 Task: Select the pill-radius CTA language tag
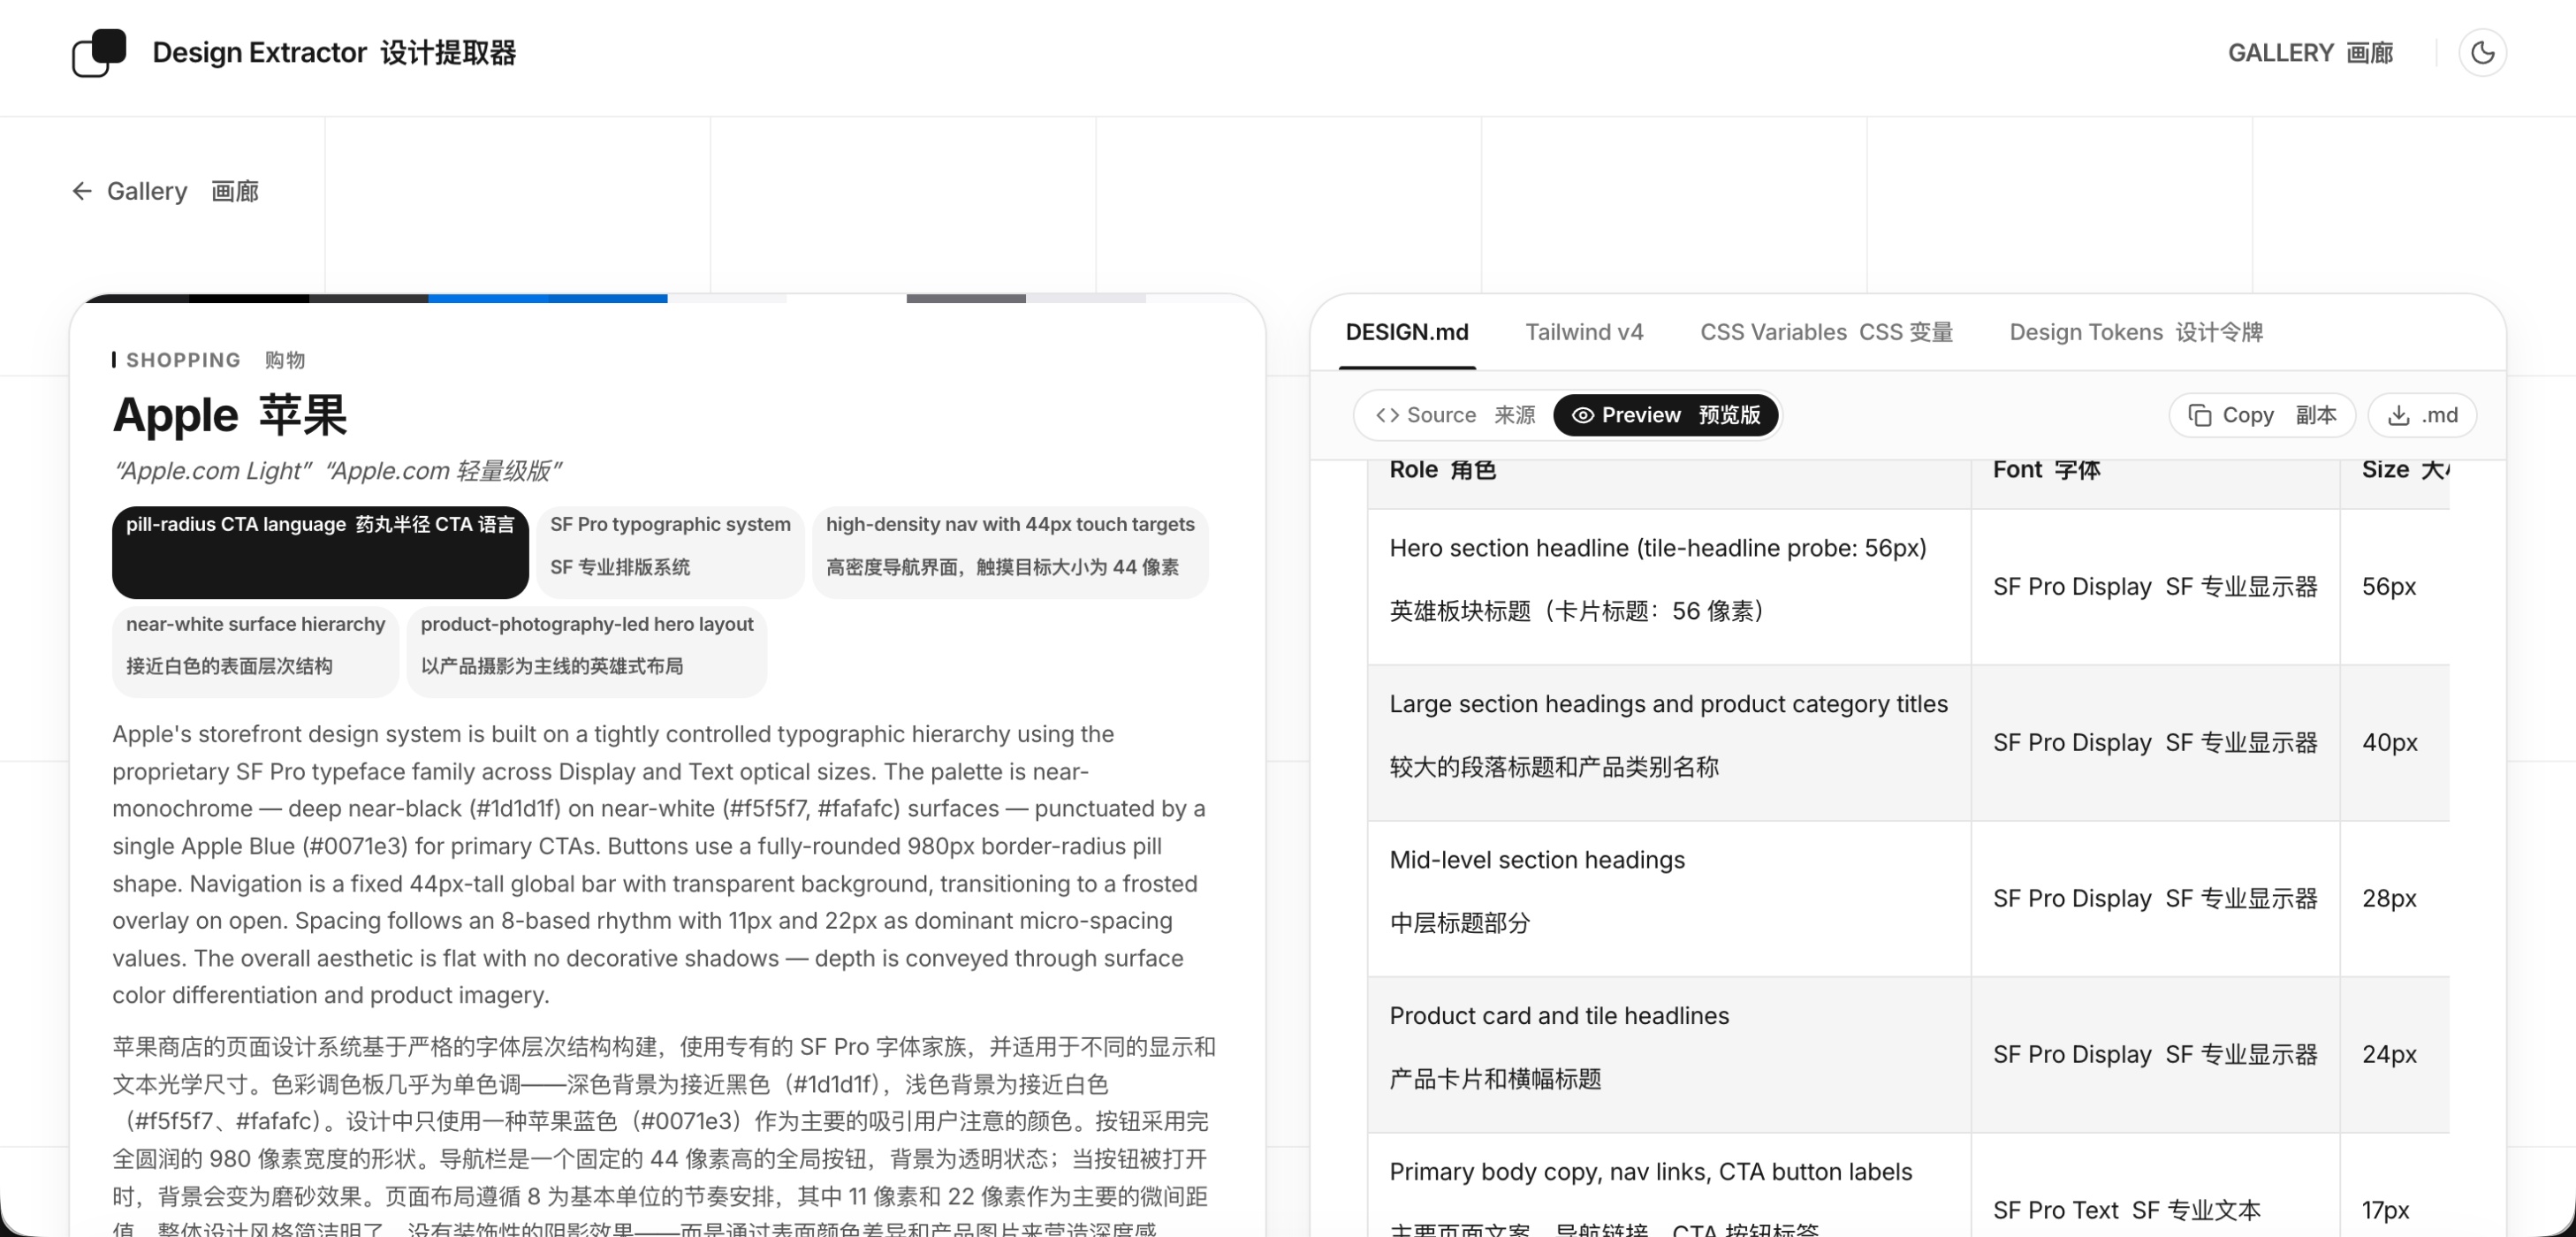(x=320, y=552)
